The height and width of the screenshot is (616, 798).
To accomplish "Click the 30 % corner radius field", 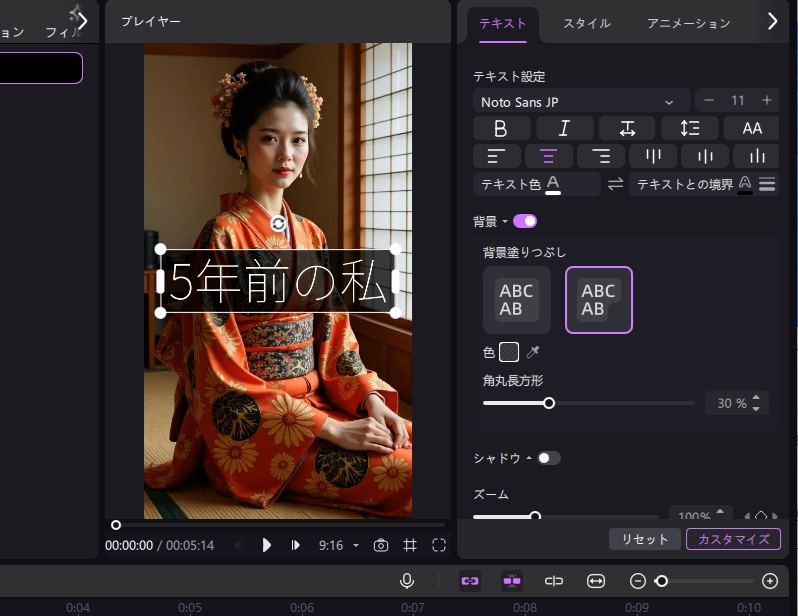I will (x=731, y=403).
